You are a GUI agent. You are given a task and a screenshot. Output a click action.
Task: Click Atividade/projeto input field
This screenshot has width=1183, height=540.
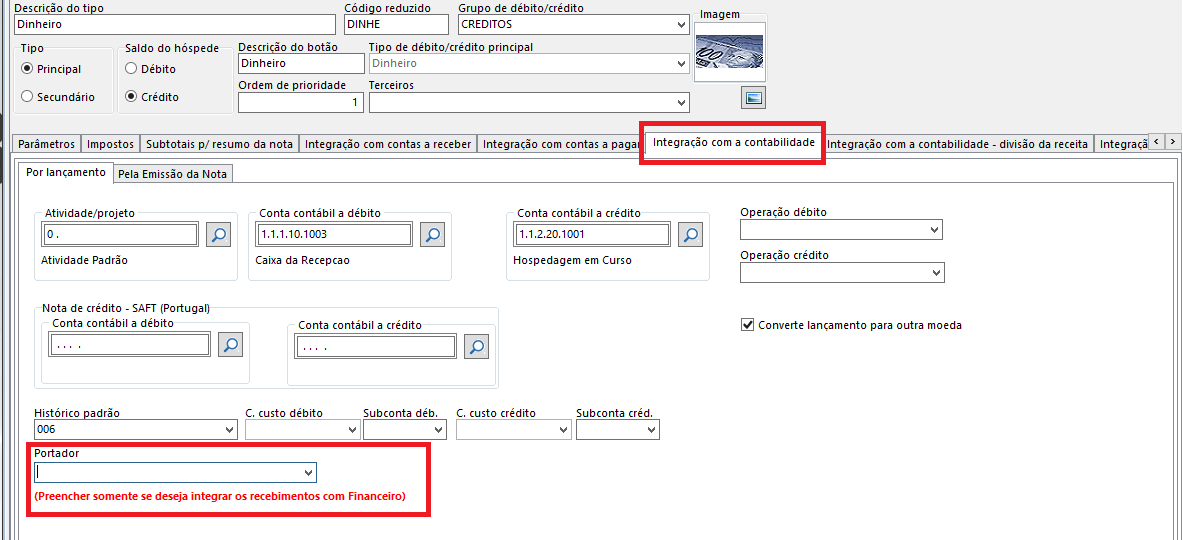click(x=121, y=235)
